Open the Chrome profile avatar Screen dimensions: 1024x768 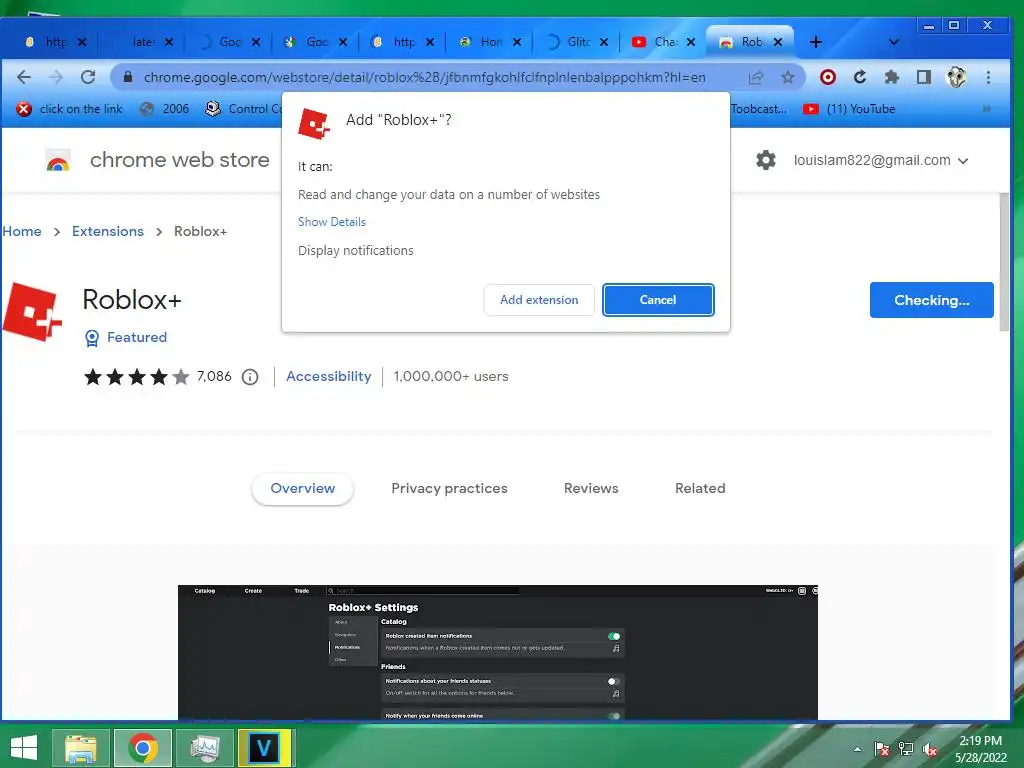(956, 77)
